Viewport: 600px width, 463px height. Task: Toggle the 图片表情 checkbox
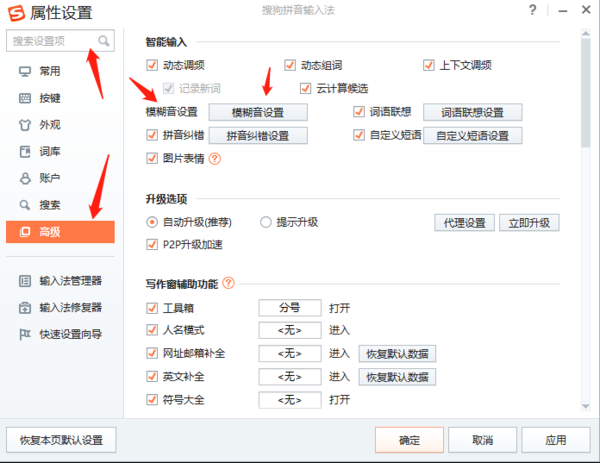(152, 158)
